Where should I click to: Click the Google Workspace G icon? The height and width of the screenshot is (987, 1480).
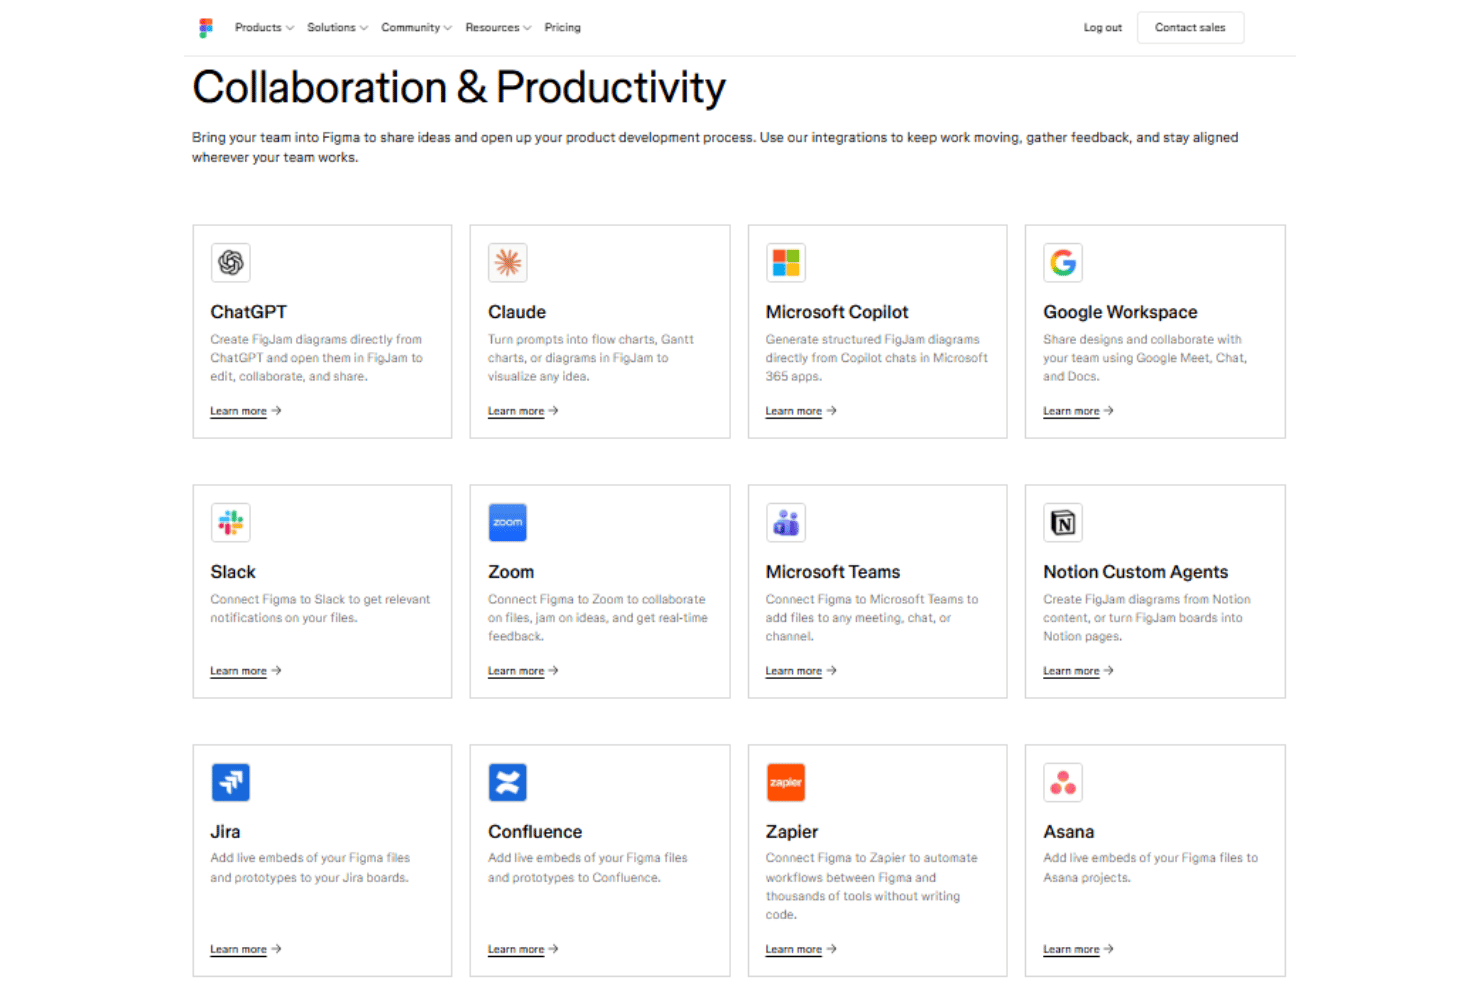(x=1063, y=263)
